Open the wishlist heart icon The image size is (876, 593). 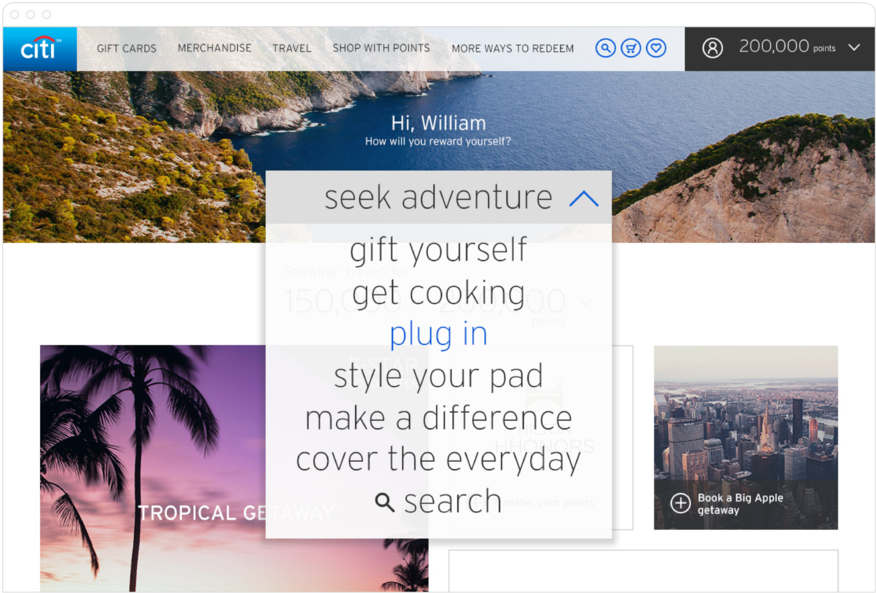pyautogui.click(x=656, y=48)
